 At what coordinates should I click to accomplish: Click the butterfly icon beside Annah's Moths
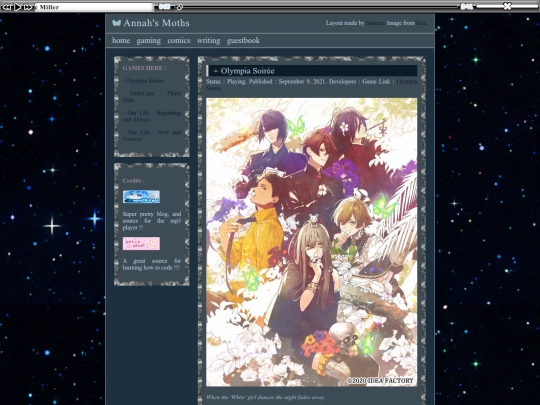[116, 23]
